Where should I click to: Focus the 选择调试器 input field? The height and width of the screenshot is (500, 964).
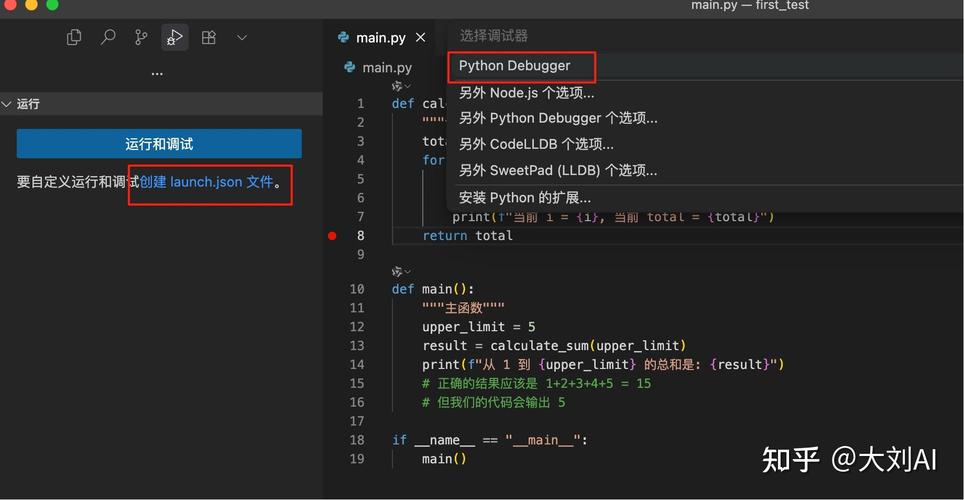pyautogui.click(x=705, y=36)
